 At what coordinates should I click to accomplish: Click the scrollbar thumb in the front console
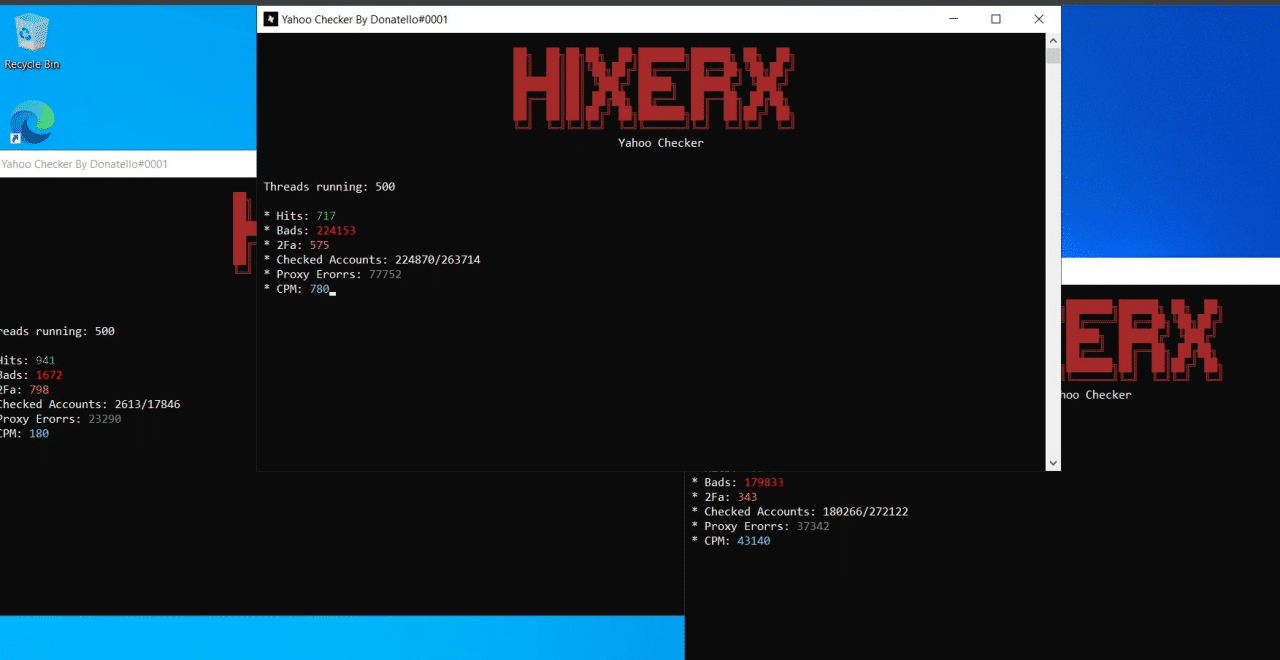1052,55
